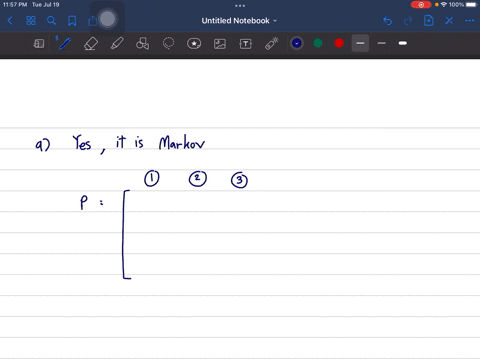480x360 pixels.
Task: Choose the dark blue pen color
Action: (x=297, y=43)
